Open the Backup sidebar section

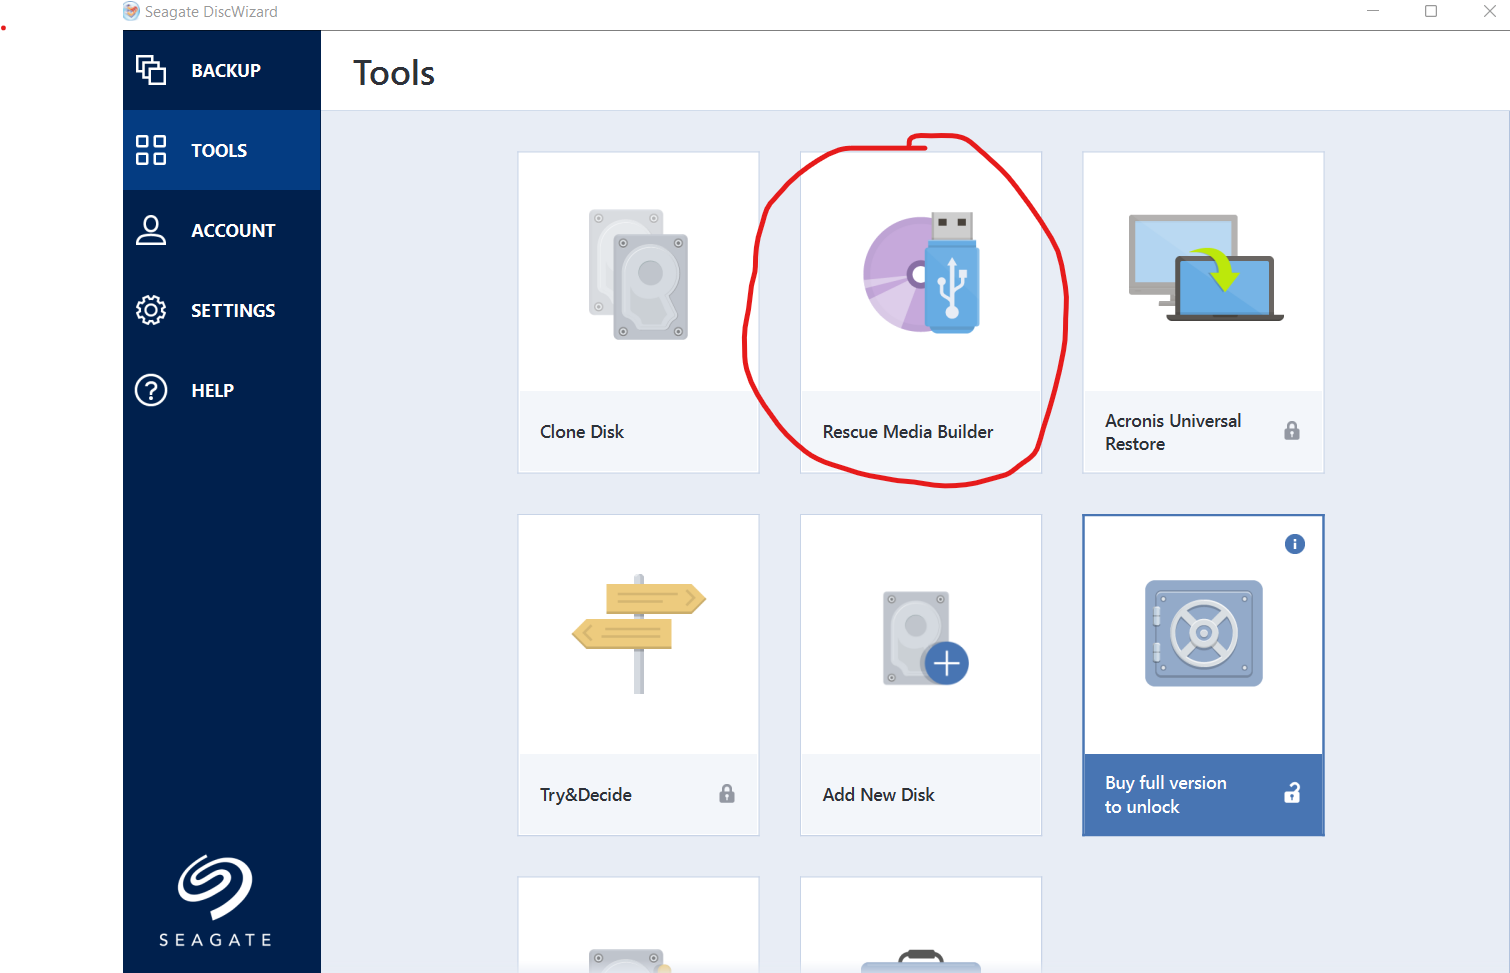coord(222,70)
